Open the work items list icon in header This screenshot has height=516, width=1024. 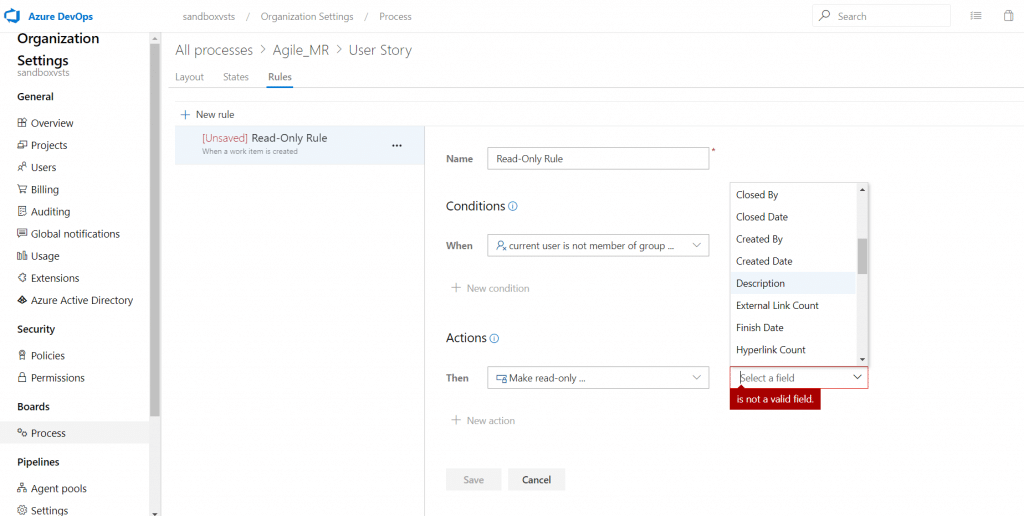(x=976, y=16)
